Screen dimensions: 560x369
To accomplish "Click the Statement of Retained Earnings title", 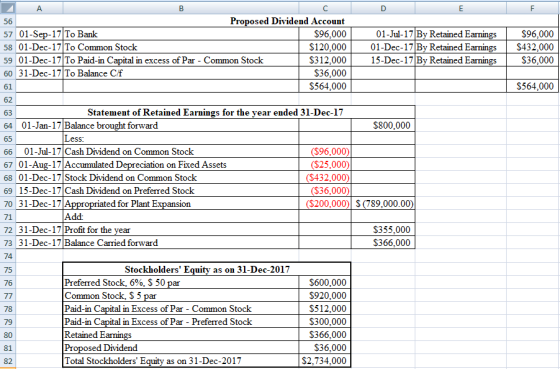I will (x=216, y=113).
